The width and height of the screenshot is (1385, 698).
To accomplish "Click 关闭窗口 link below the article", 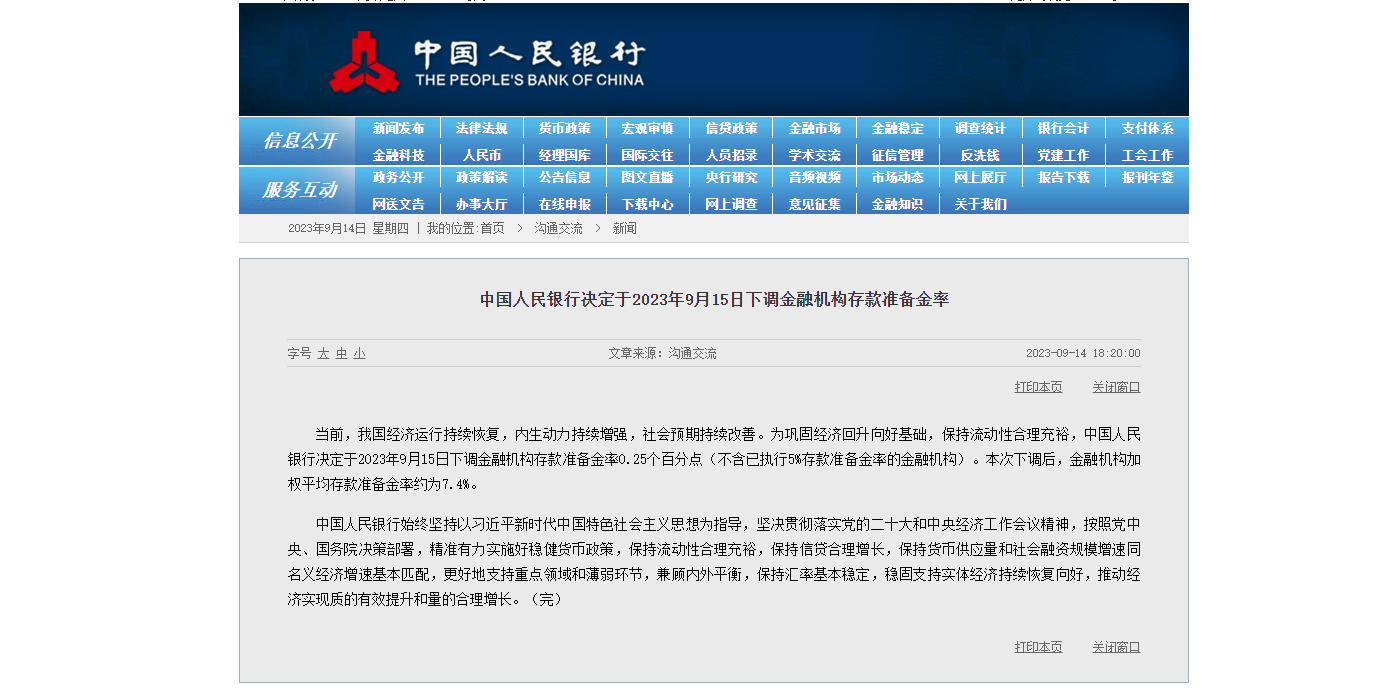I will pyautogui.click(x=1116, y=648).
